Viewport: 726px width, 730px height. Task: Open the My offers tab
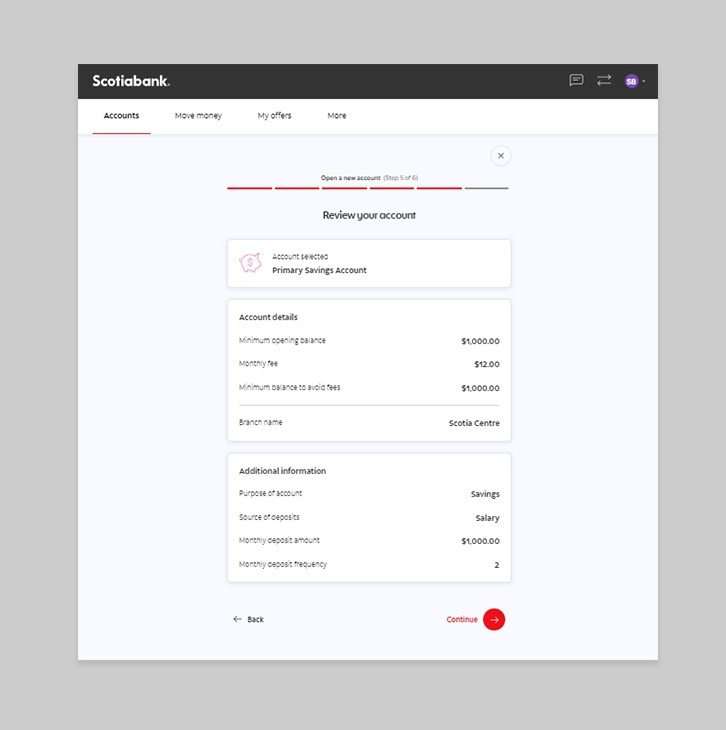coord(274,116)
